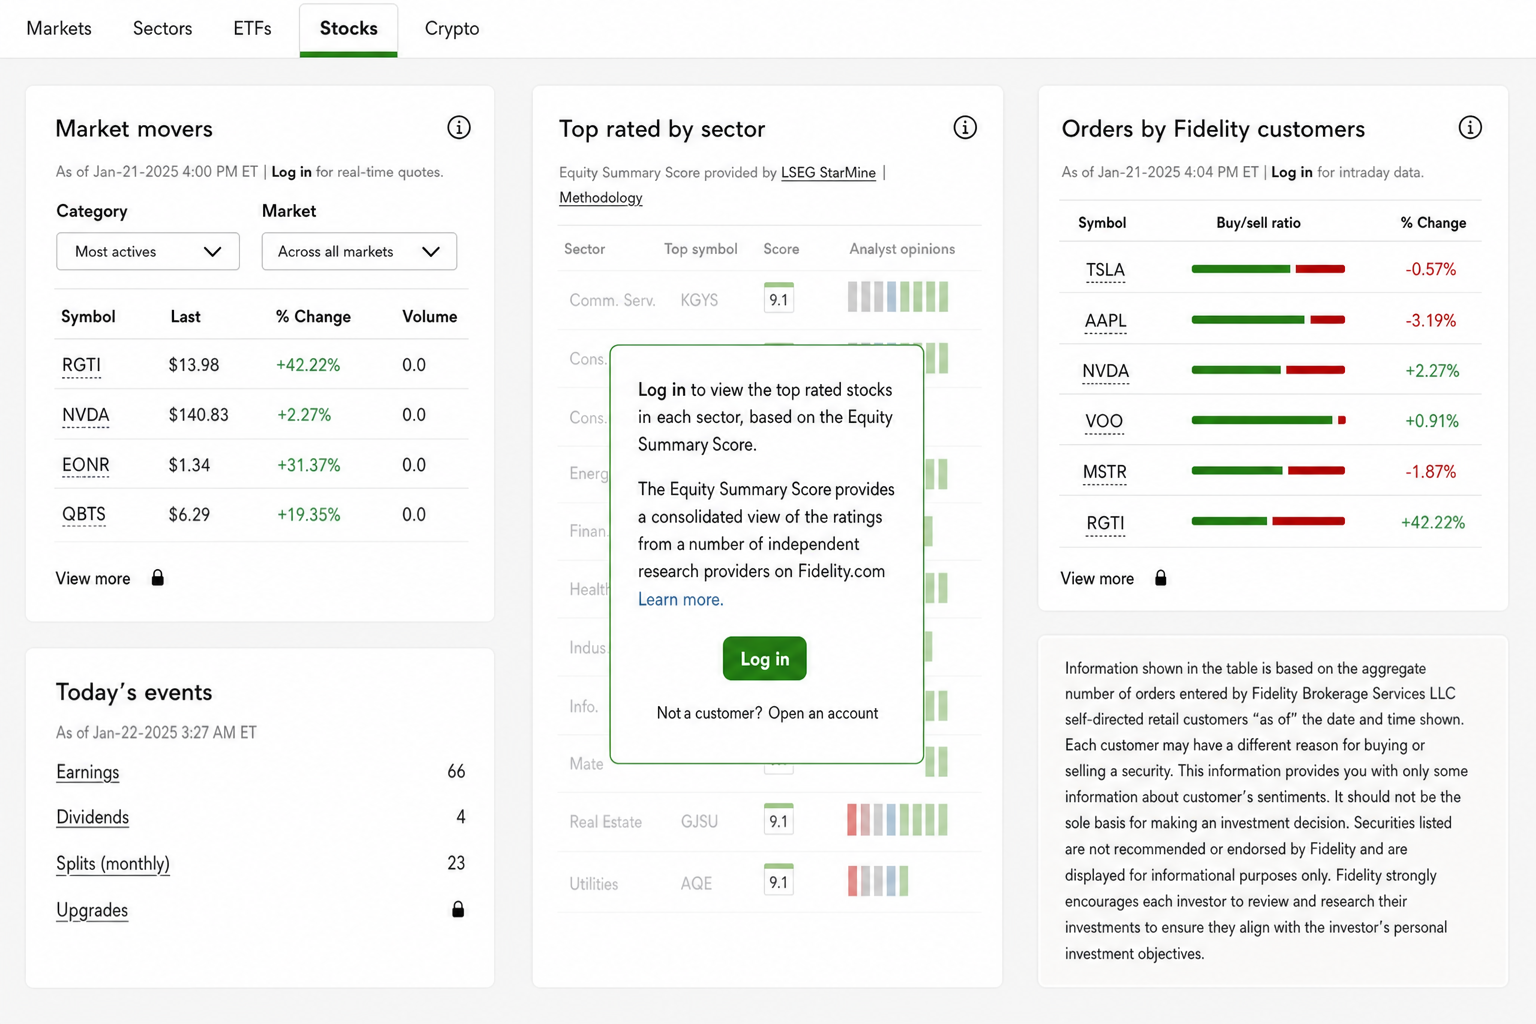Open the Splits (monthly) events link

pos(113,863)
